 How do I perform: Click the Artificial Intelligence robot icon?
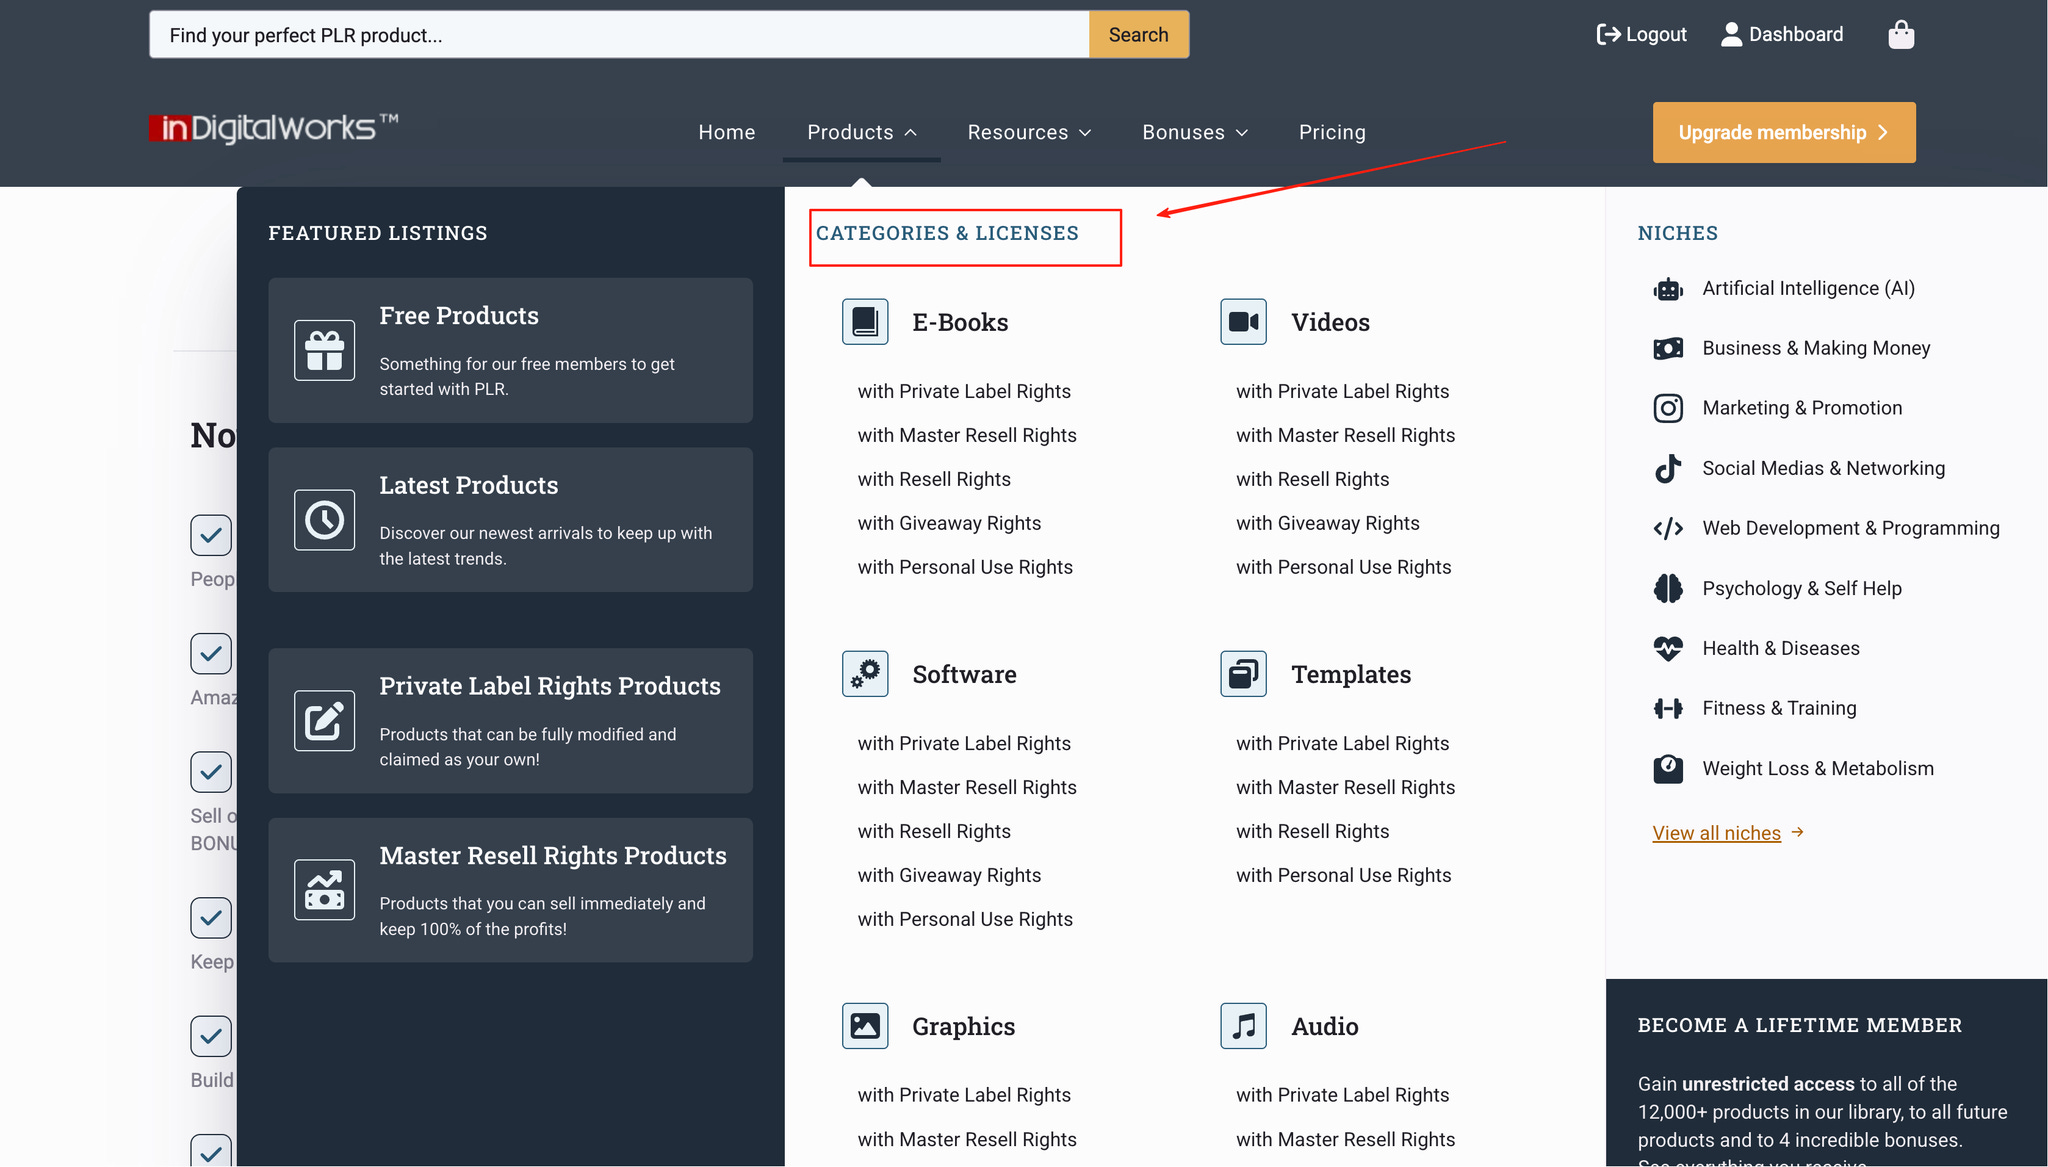pyautogui.click(x=1668, y=289)
